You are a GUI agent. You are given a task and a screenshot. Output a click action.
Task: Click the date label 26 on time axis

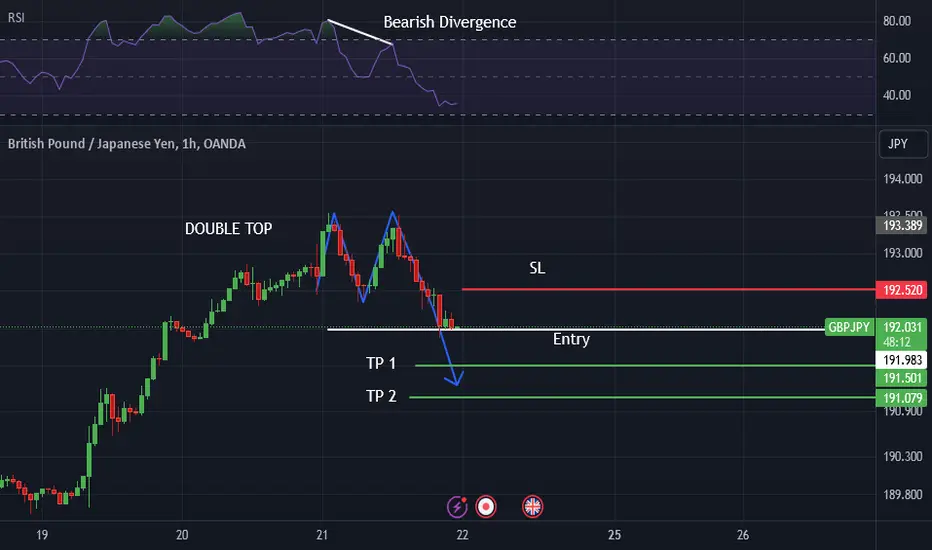(x=742, y=535)
